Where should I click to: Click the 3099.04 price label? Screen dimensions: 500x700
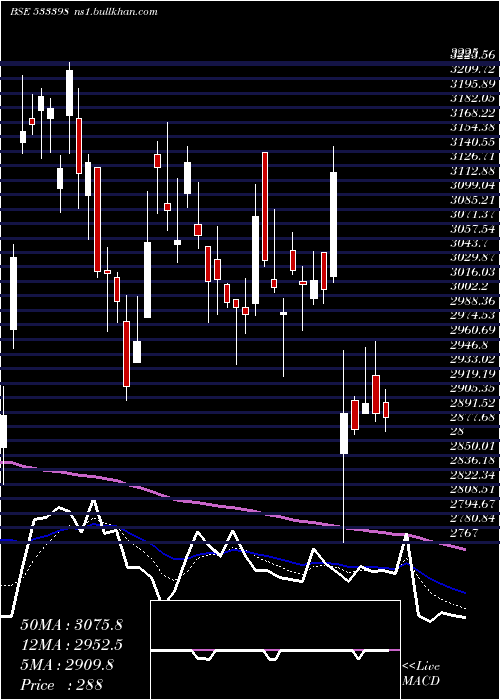point(472,186)
